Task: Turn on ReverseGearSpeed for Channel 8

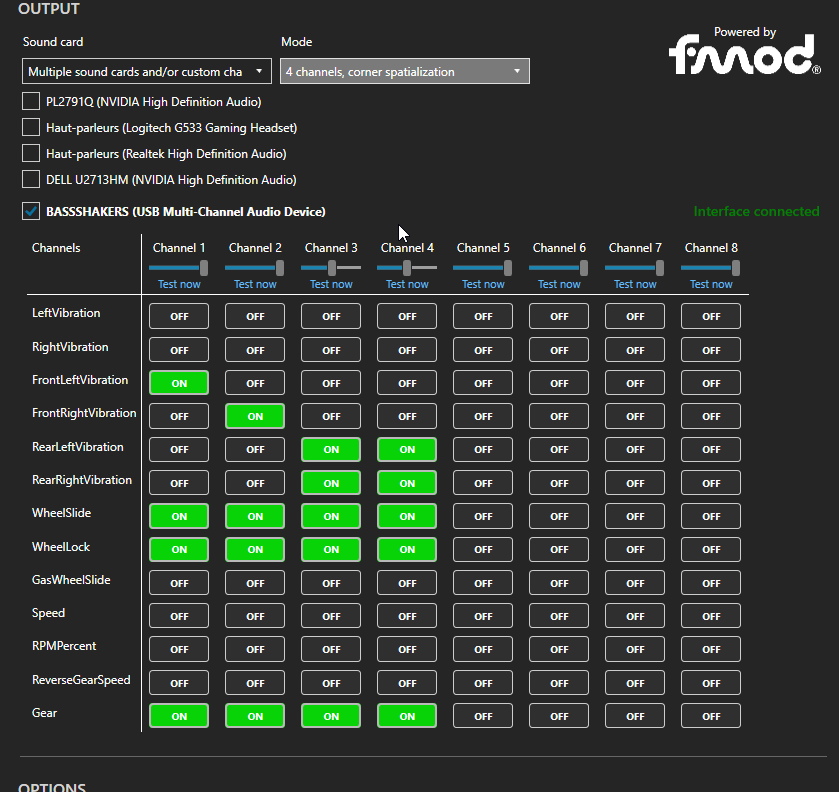Action: click(x=711, y=683)
